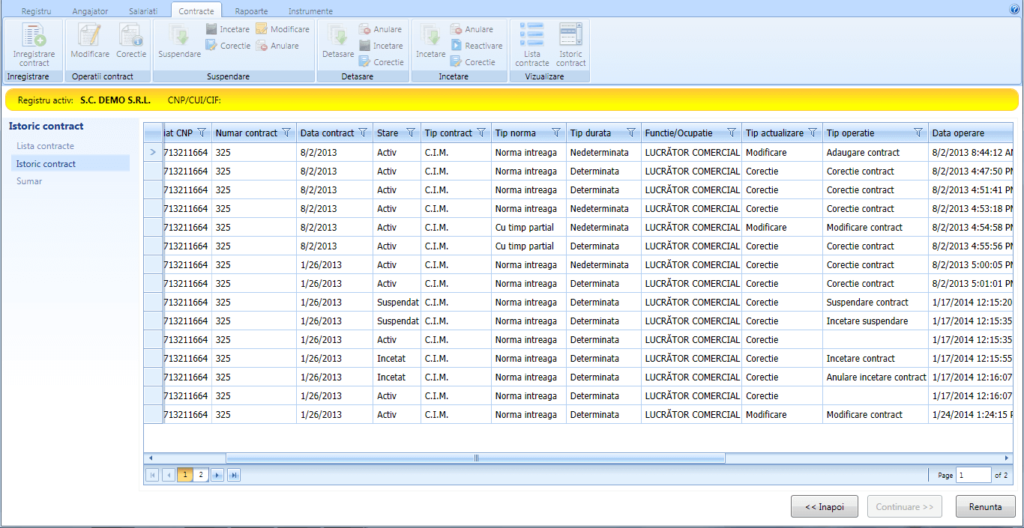This screenshot has height=528, width=1024.
Task: Click the large Incetare ribbon icon
Action: [x=430, y=41]
